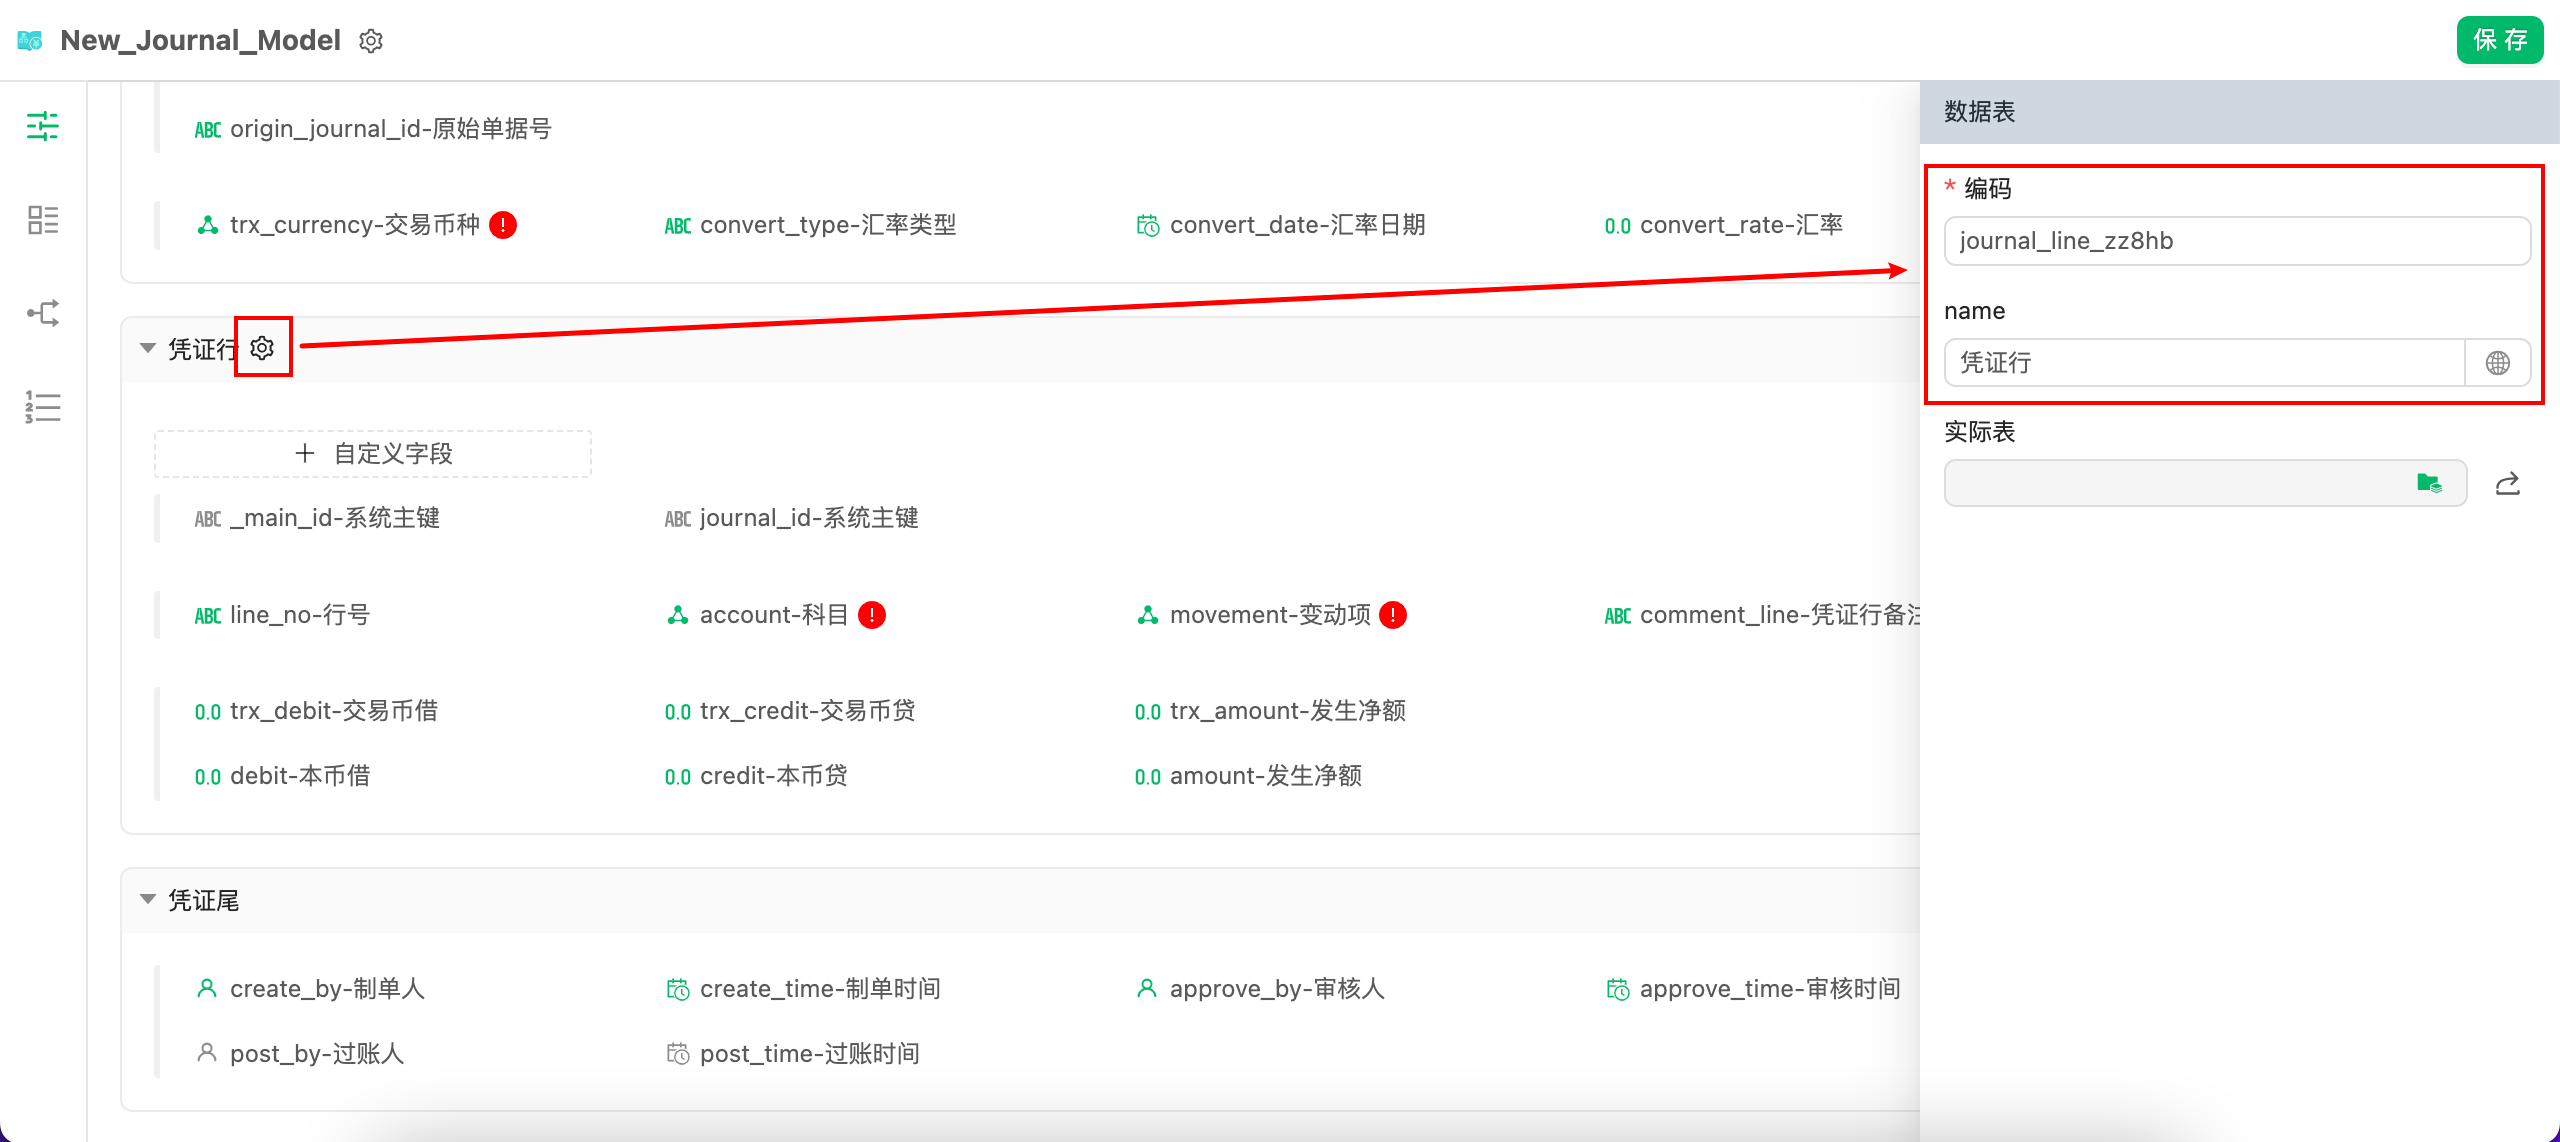Viewport: 2560px width, 1142px height.
Task: Click the 保存 button
Action: pos(2499,40)
